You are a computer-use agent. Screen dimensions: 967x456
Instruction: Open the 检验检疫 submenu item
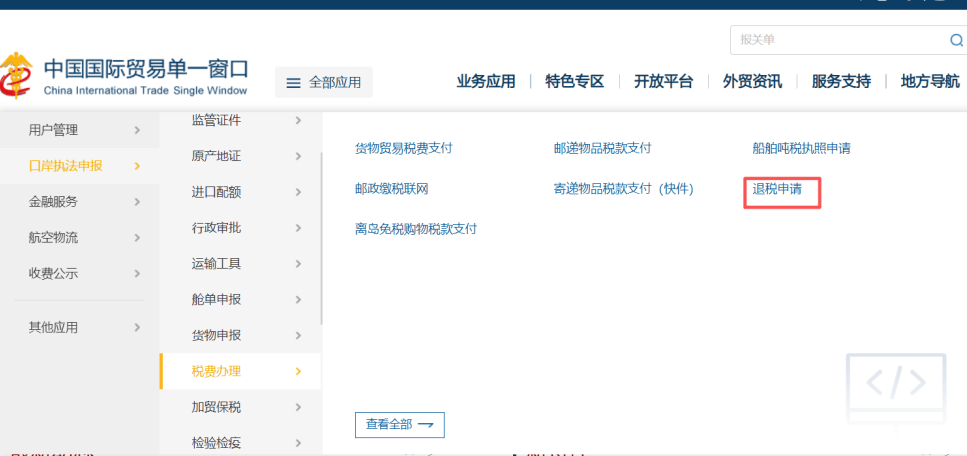(x=241, y=443)
